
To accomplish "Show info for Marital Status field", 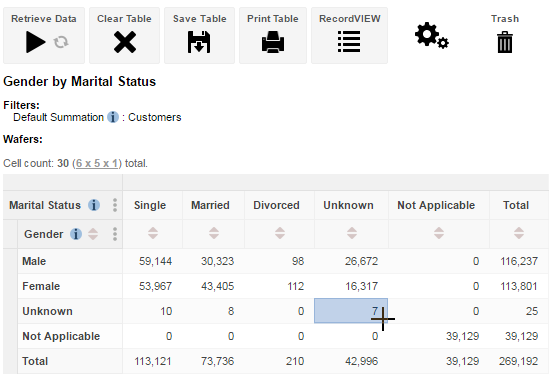I will coord(94,205).
